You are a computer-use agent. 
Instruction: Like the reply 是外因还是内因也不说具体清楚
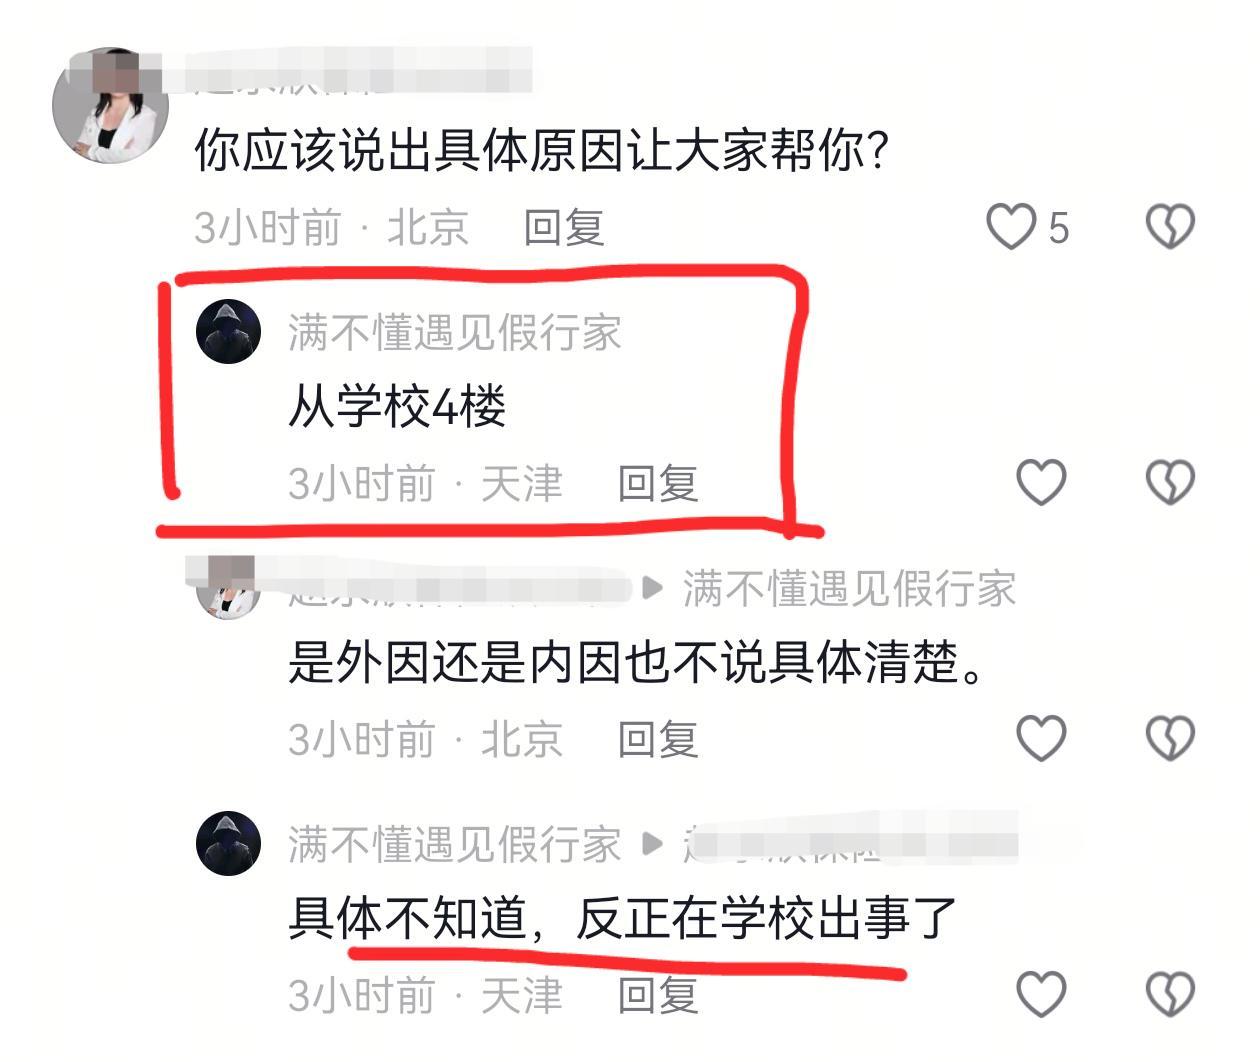(x=1041, y=738)
